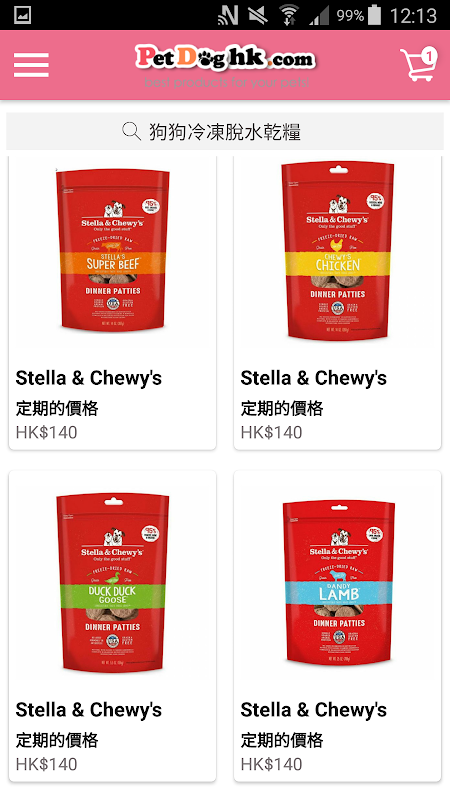Tap the muted sound status icon
This screenshot has width=450, height=800.
[x=258, y=15]
